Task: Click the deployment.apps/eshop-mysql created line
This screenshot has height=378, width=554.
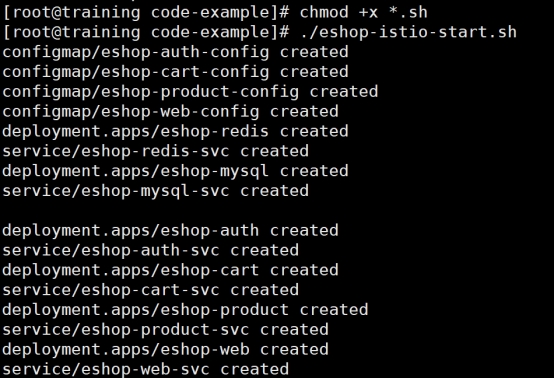Action: click(x=176, y=171)
